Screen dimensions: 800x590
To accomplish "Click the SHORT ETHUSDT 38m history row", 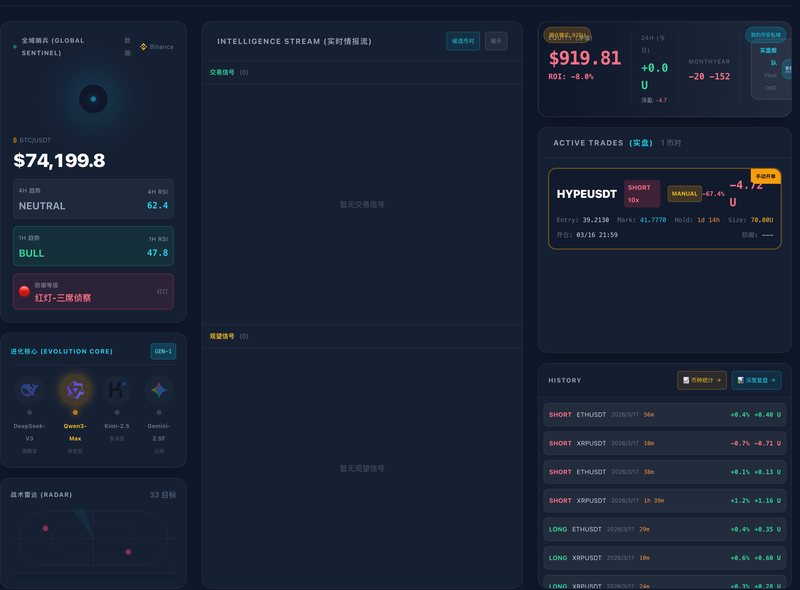I will pyautogui.click(x=665, y=472).
